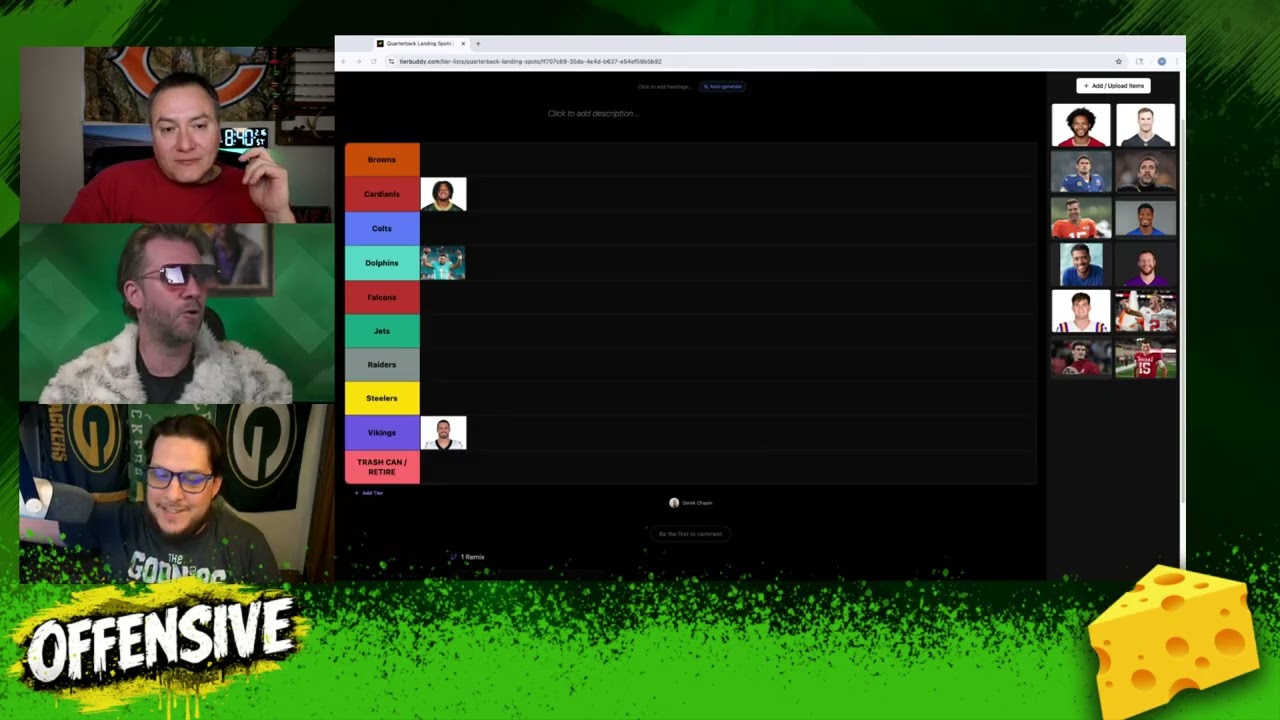The image size is (1280, 720).
Task: Pick the bearded player in purple jersey thumbnail
Action: click(1146, 265)
